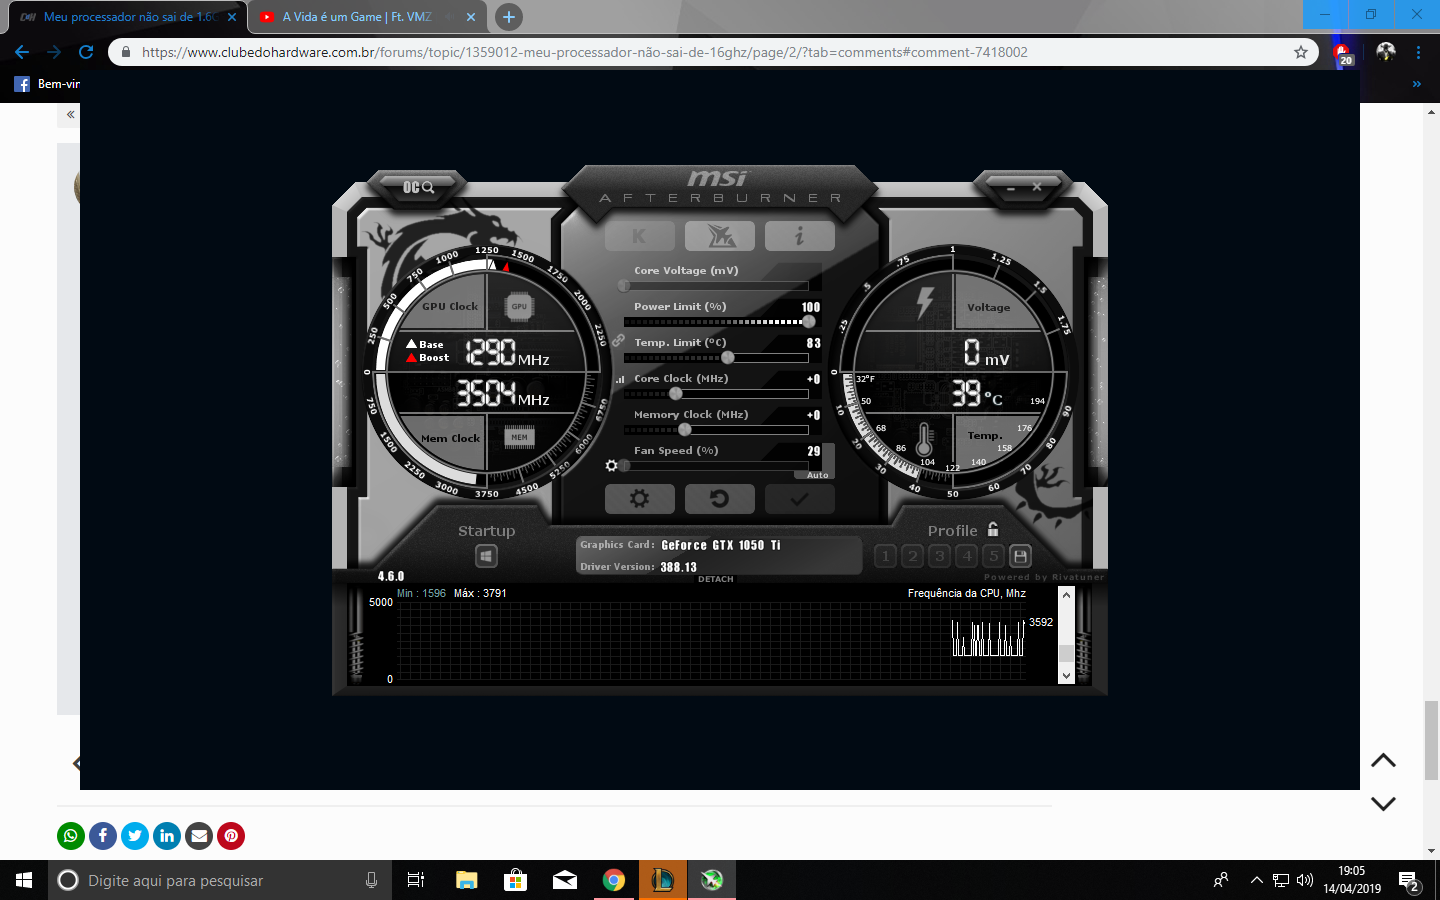Select profile slot 1
The height and width of the screenshot is (900, 1440).
tap(885, 556)
